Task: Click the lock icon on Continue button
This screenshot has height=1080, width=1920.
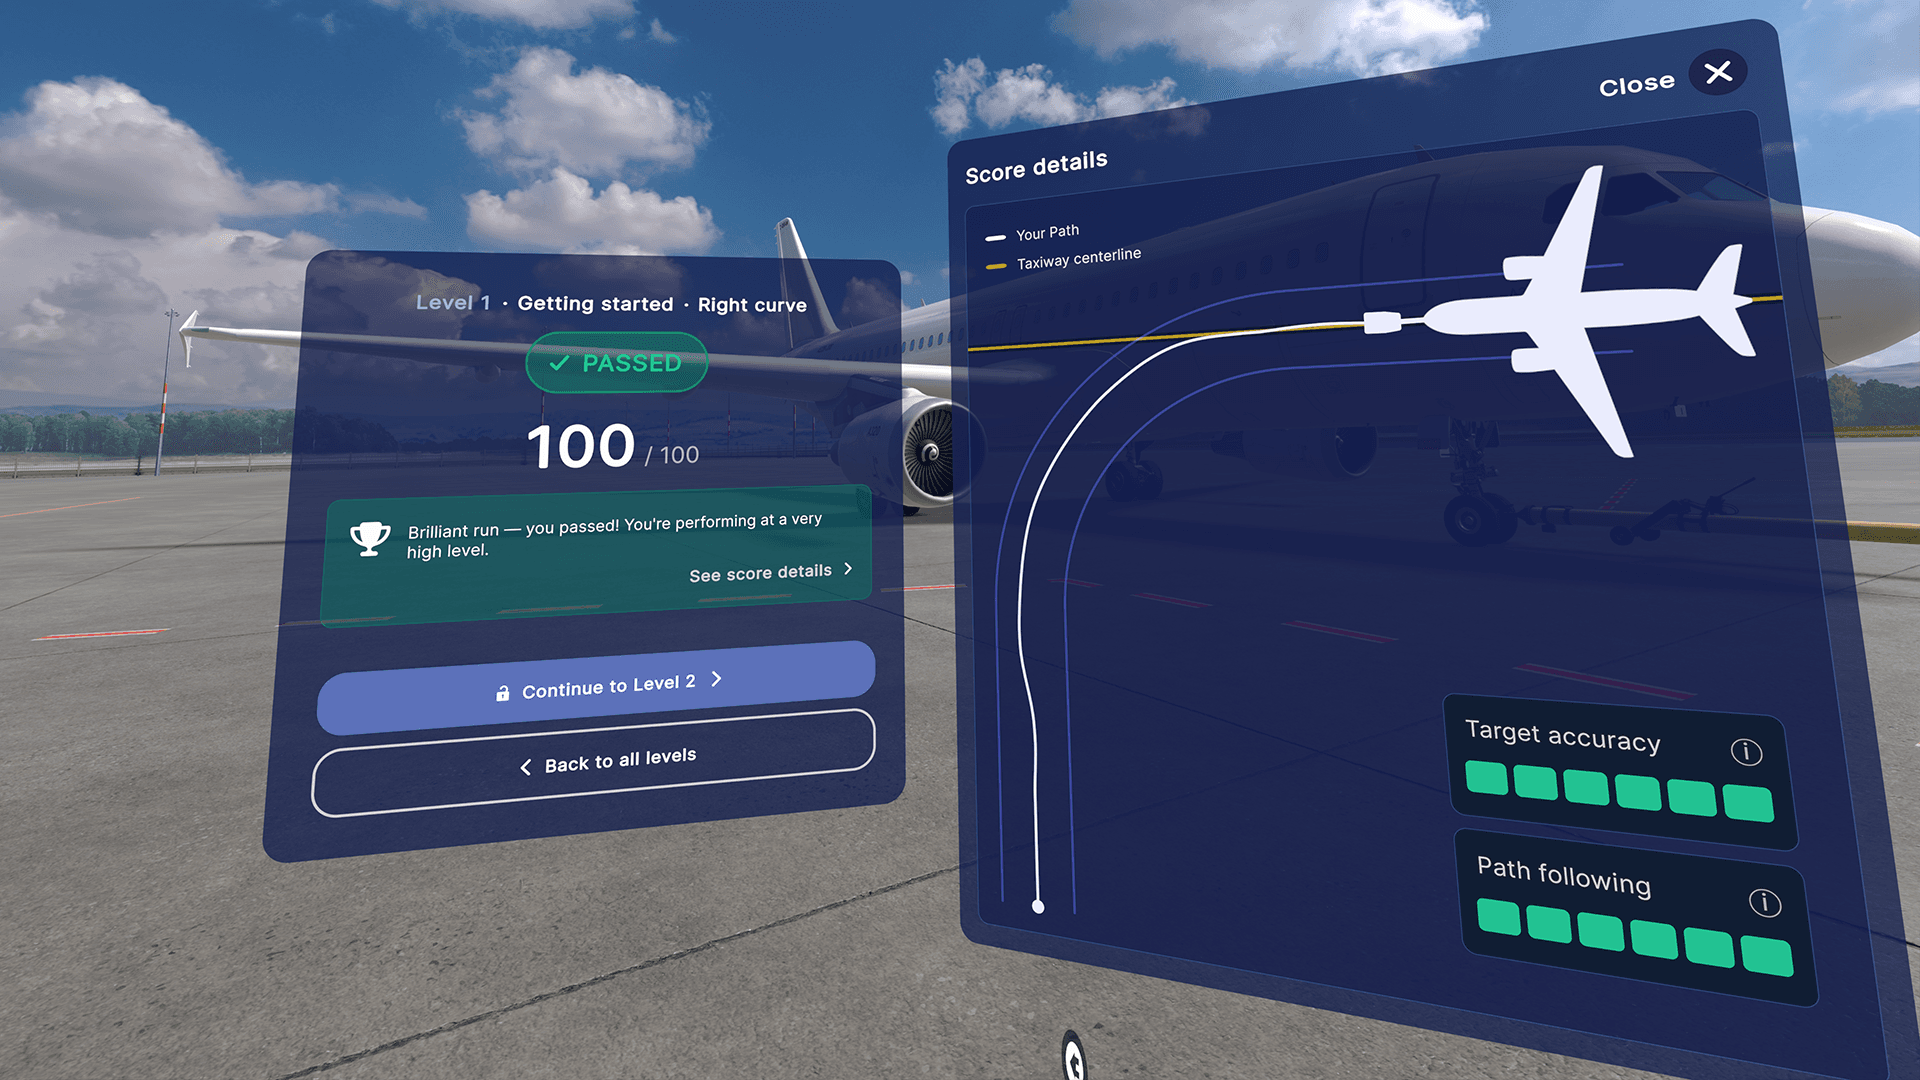Action: point(503,693)
